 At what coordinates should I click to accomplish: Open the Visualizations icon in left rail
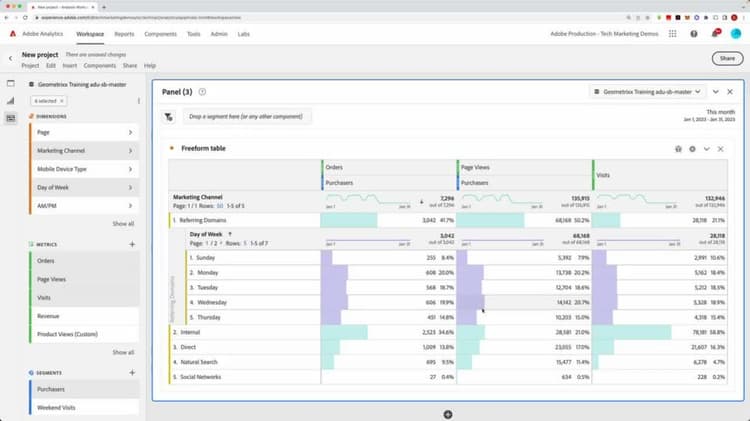(11, 101)
